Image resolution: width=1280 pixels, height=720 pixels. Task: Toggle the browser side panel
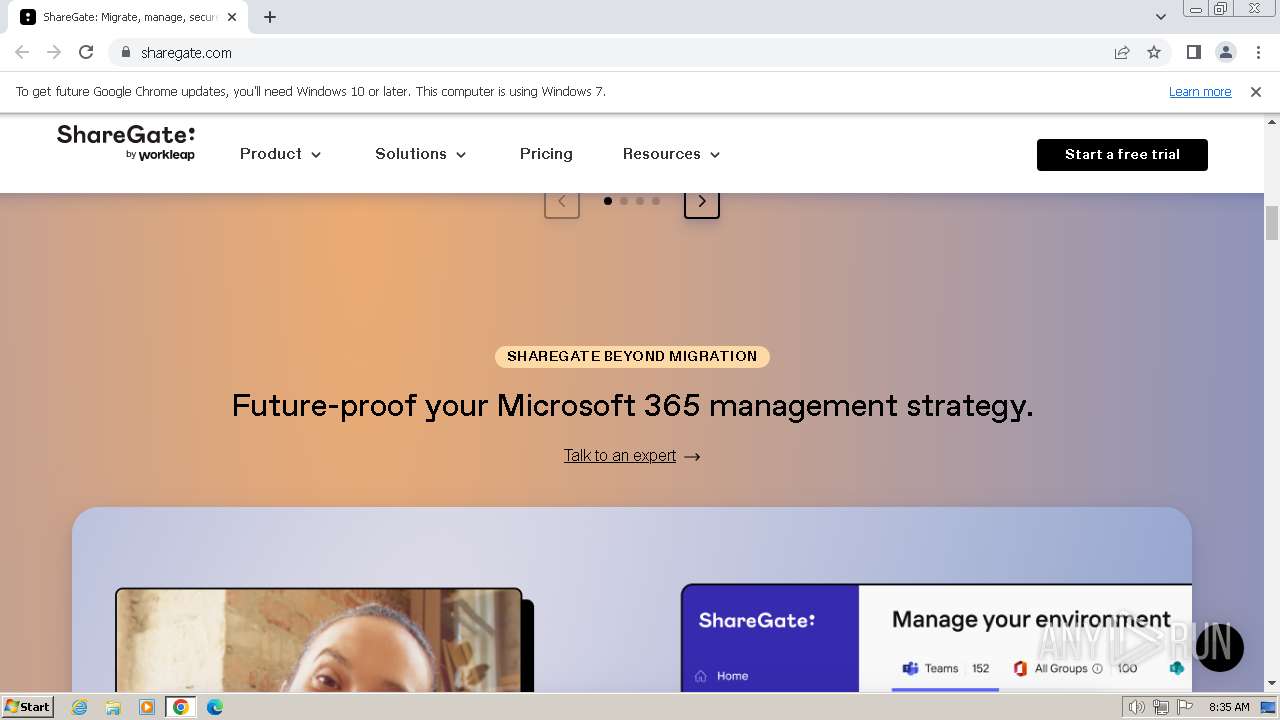pos(1193,53)
